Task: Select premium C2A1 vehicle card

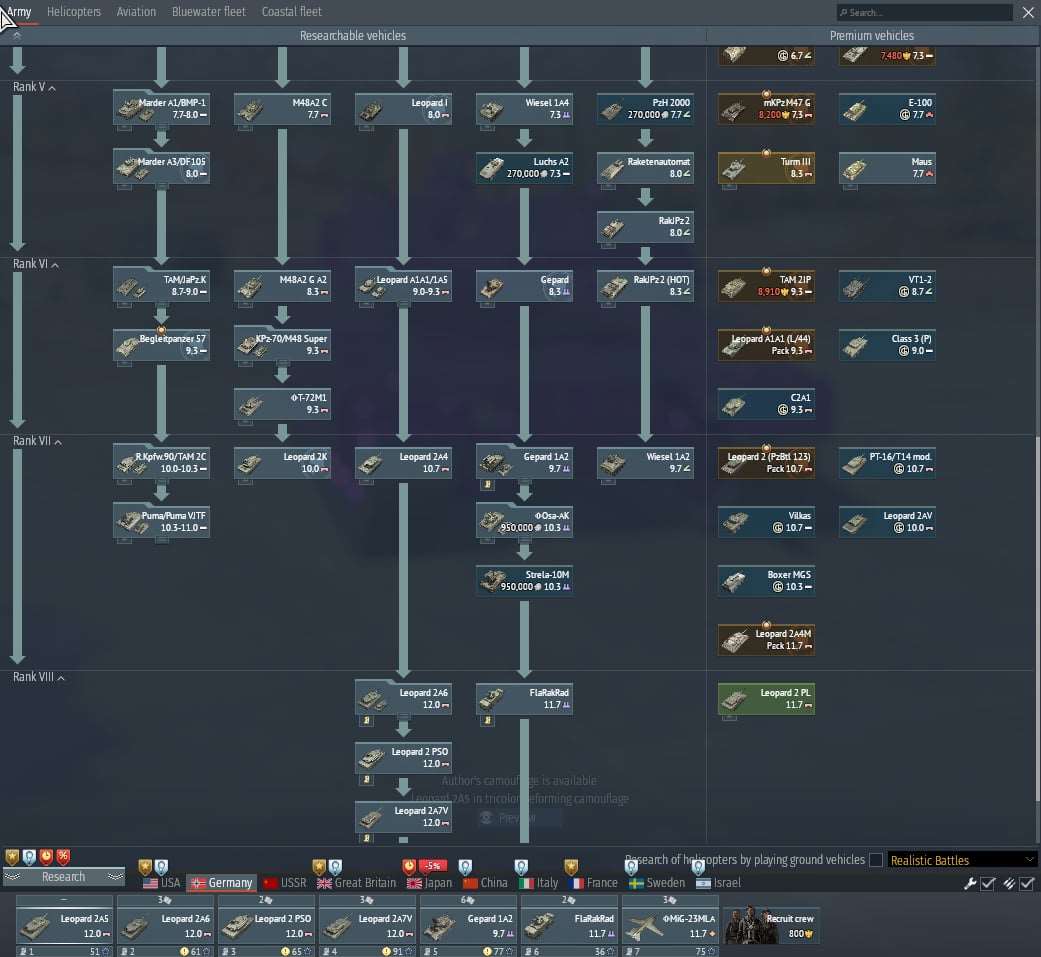Action: (766, 404)
